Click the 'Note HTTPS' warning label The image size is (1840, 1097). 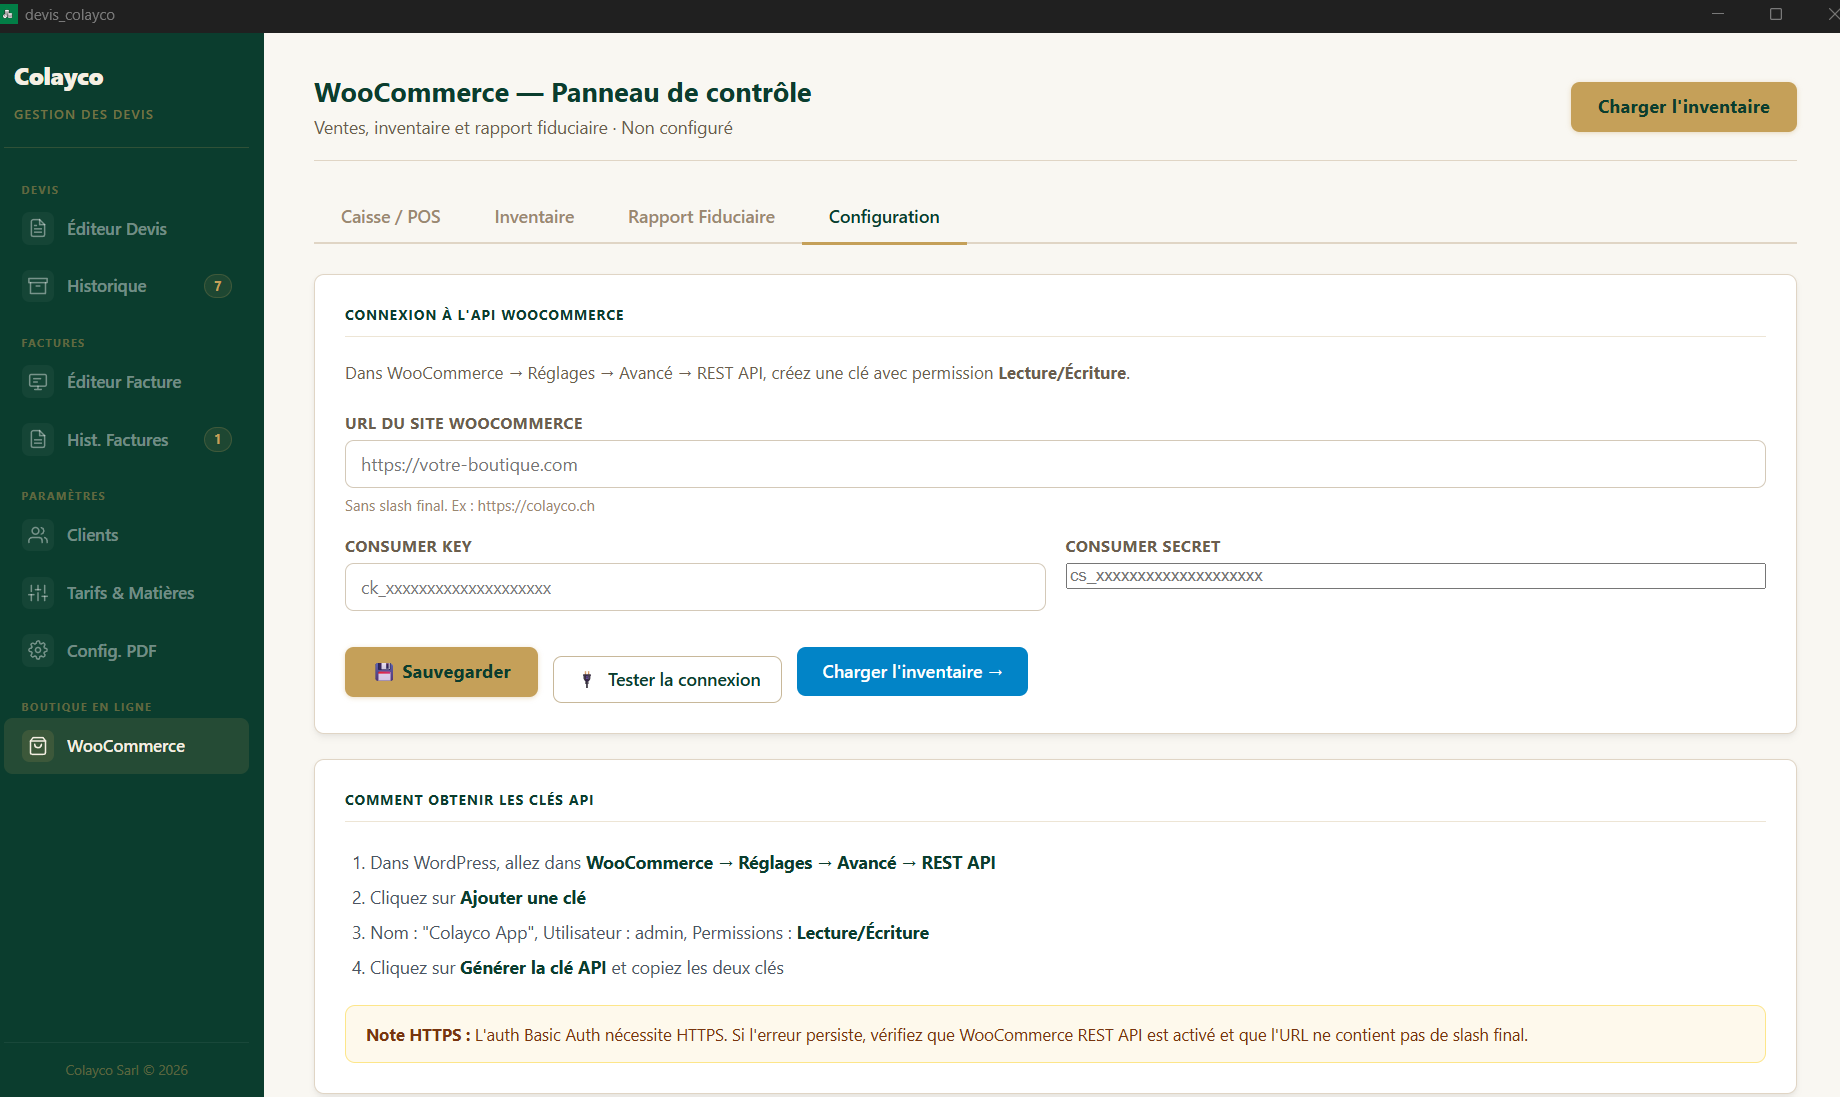point(418,1035)
